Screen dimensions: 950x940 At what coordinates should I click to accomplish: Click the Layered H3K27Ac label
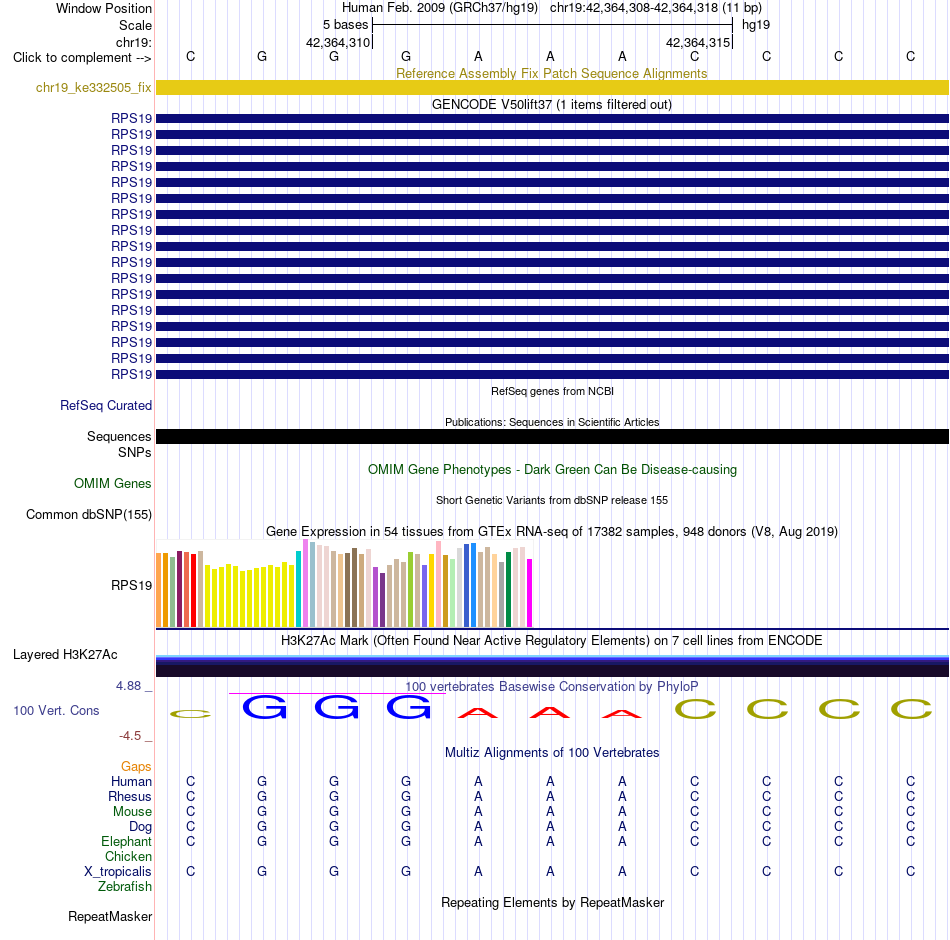(x=65, y=655)
